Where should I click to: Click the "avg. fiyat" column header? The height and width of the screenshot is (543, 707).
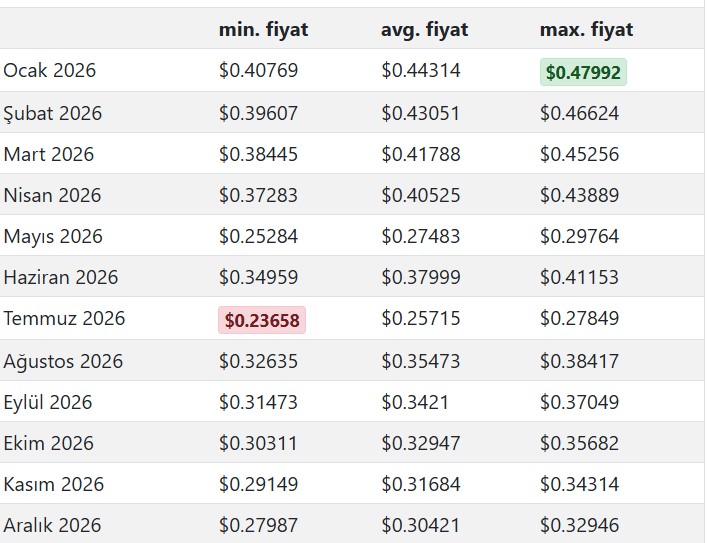(x=424, y=30)
